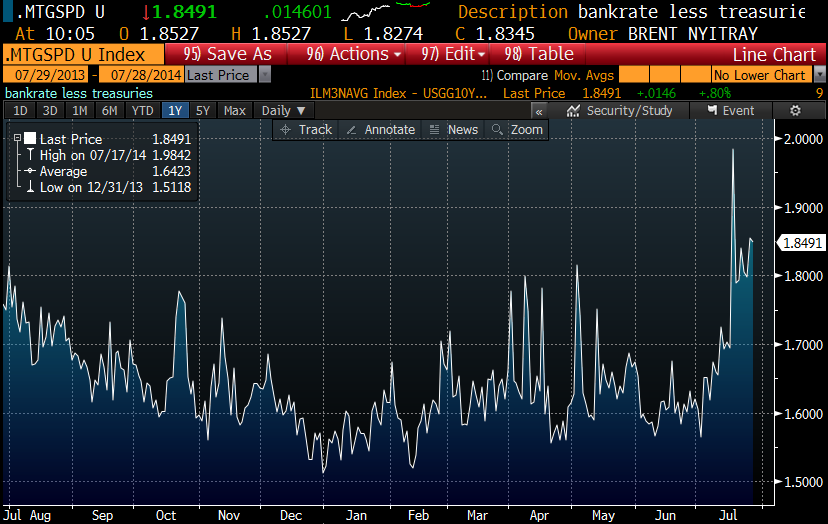This screenshot has width=828, height=524.
Task: Select the Annotate pencil tool
Action: click(379, 130)
